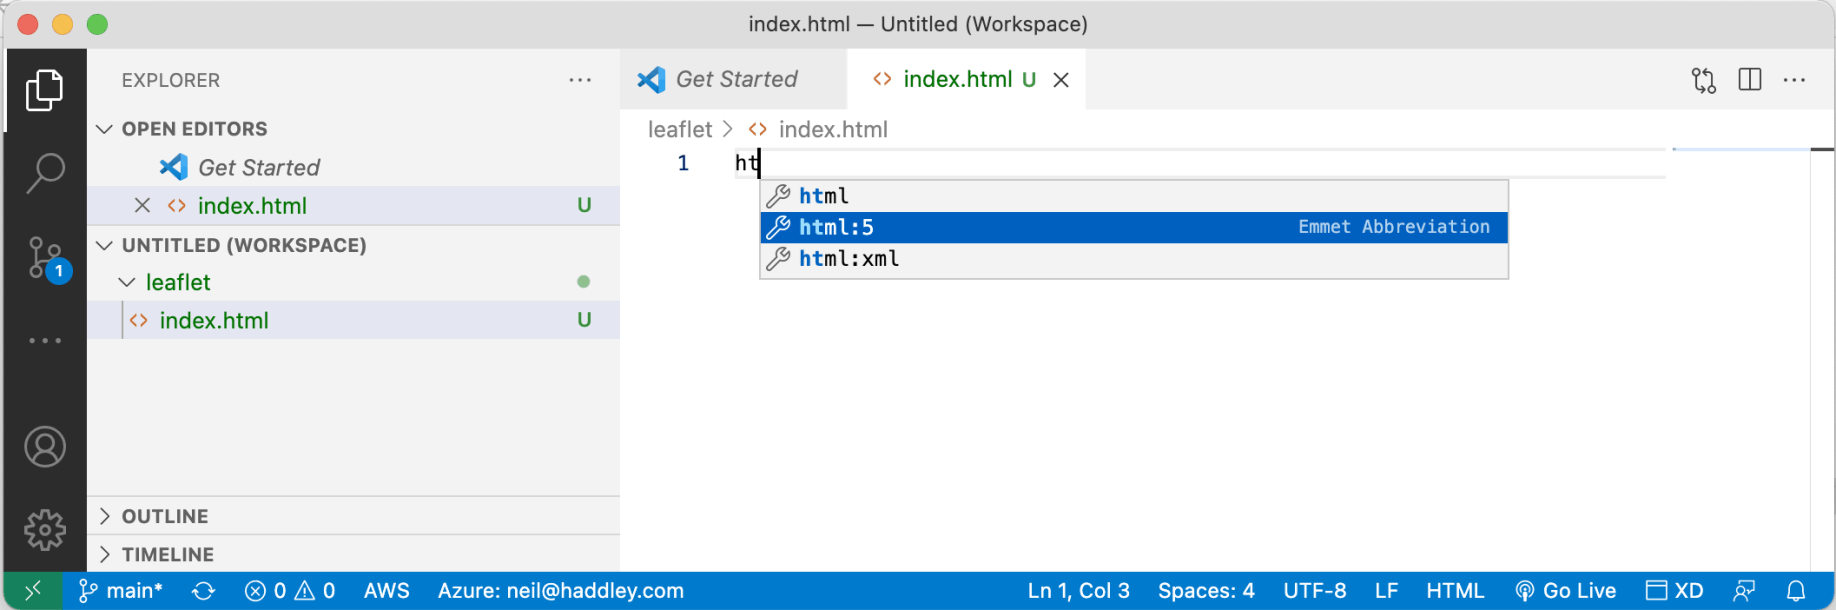Open the source control changes icon in editor toolbar
The height and width of the screenshot is (610, 1836).
click(x=1704, y=80)
